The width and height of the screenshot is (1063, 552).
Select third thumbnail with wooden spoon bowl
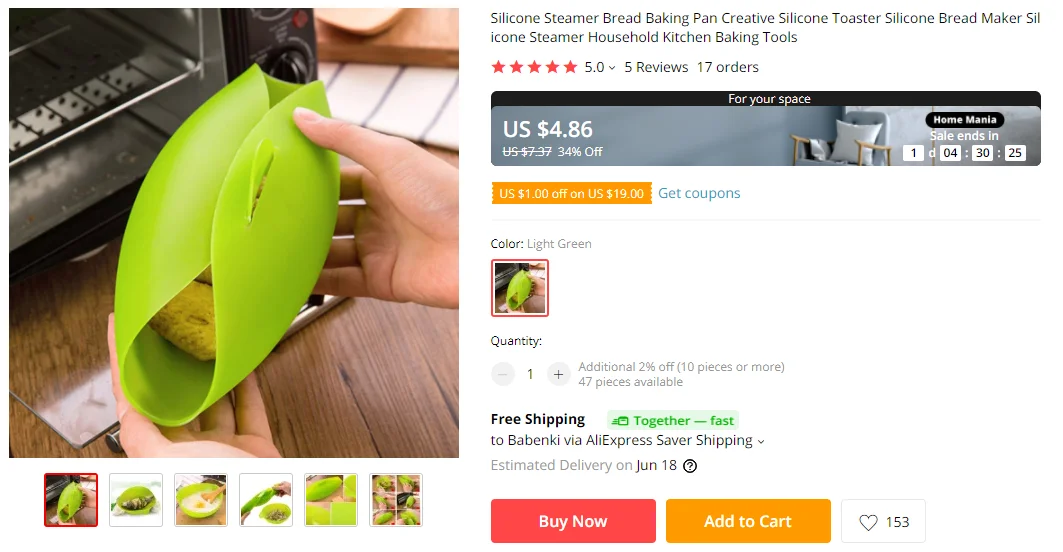point(201,500)
